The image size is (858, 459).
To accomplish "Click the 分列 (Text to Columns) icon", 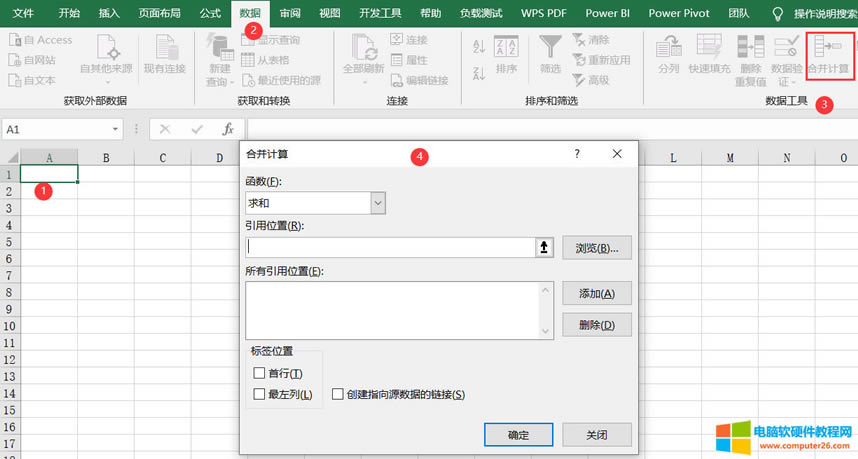I will pyautogui.click(x=668, y=55).
